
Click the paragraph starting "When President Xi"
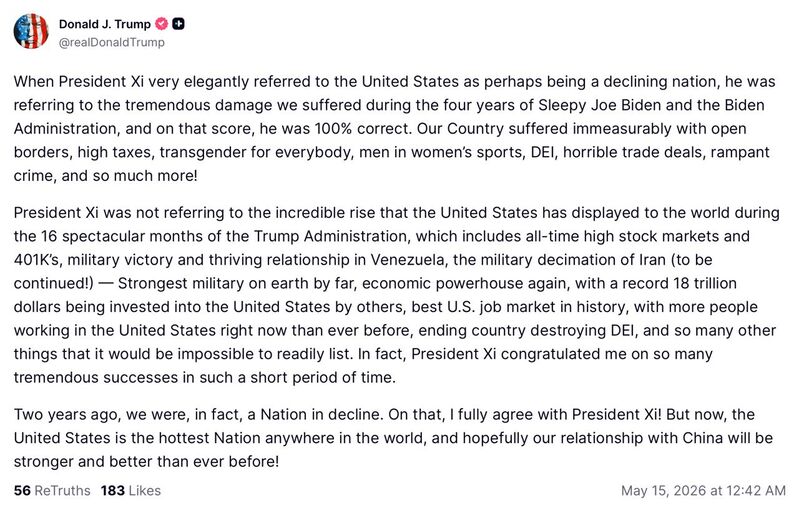pos(395,128)
